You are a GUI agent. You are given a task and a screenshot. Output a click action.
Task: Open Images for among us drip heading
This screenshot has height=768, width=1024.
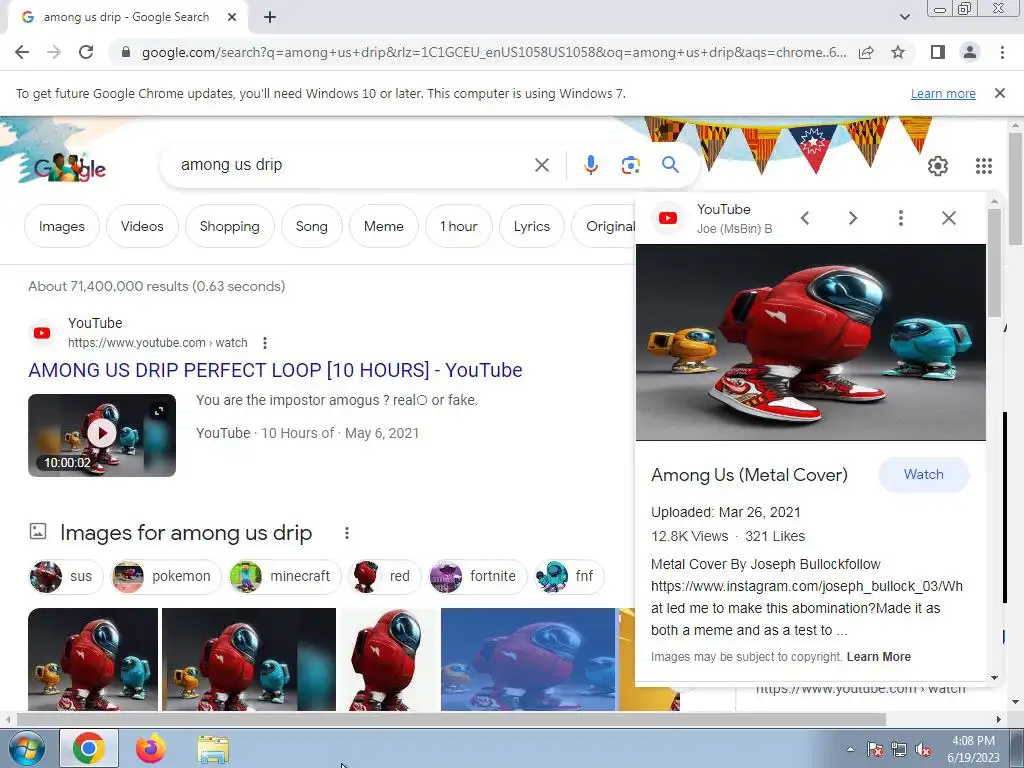click(186, 533)
